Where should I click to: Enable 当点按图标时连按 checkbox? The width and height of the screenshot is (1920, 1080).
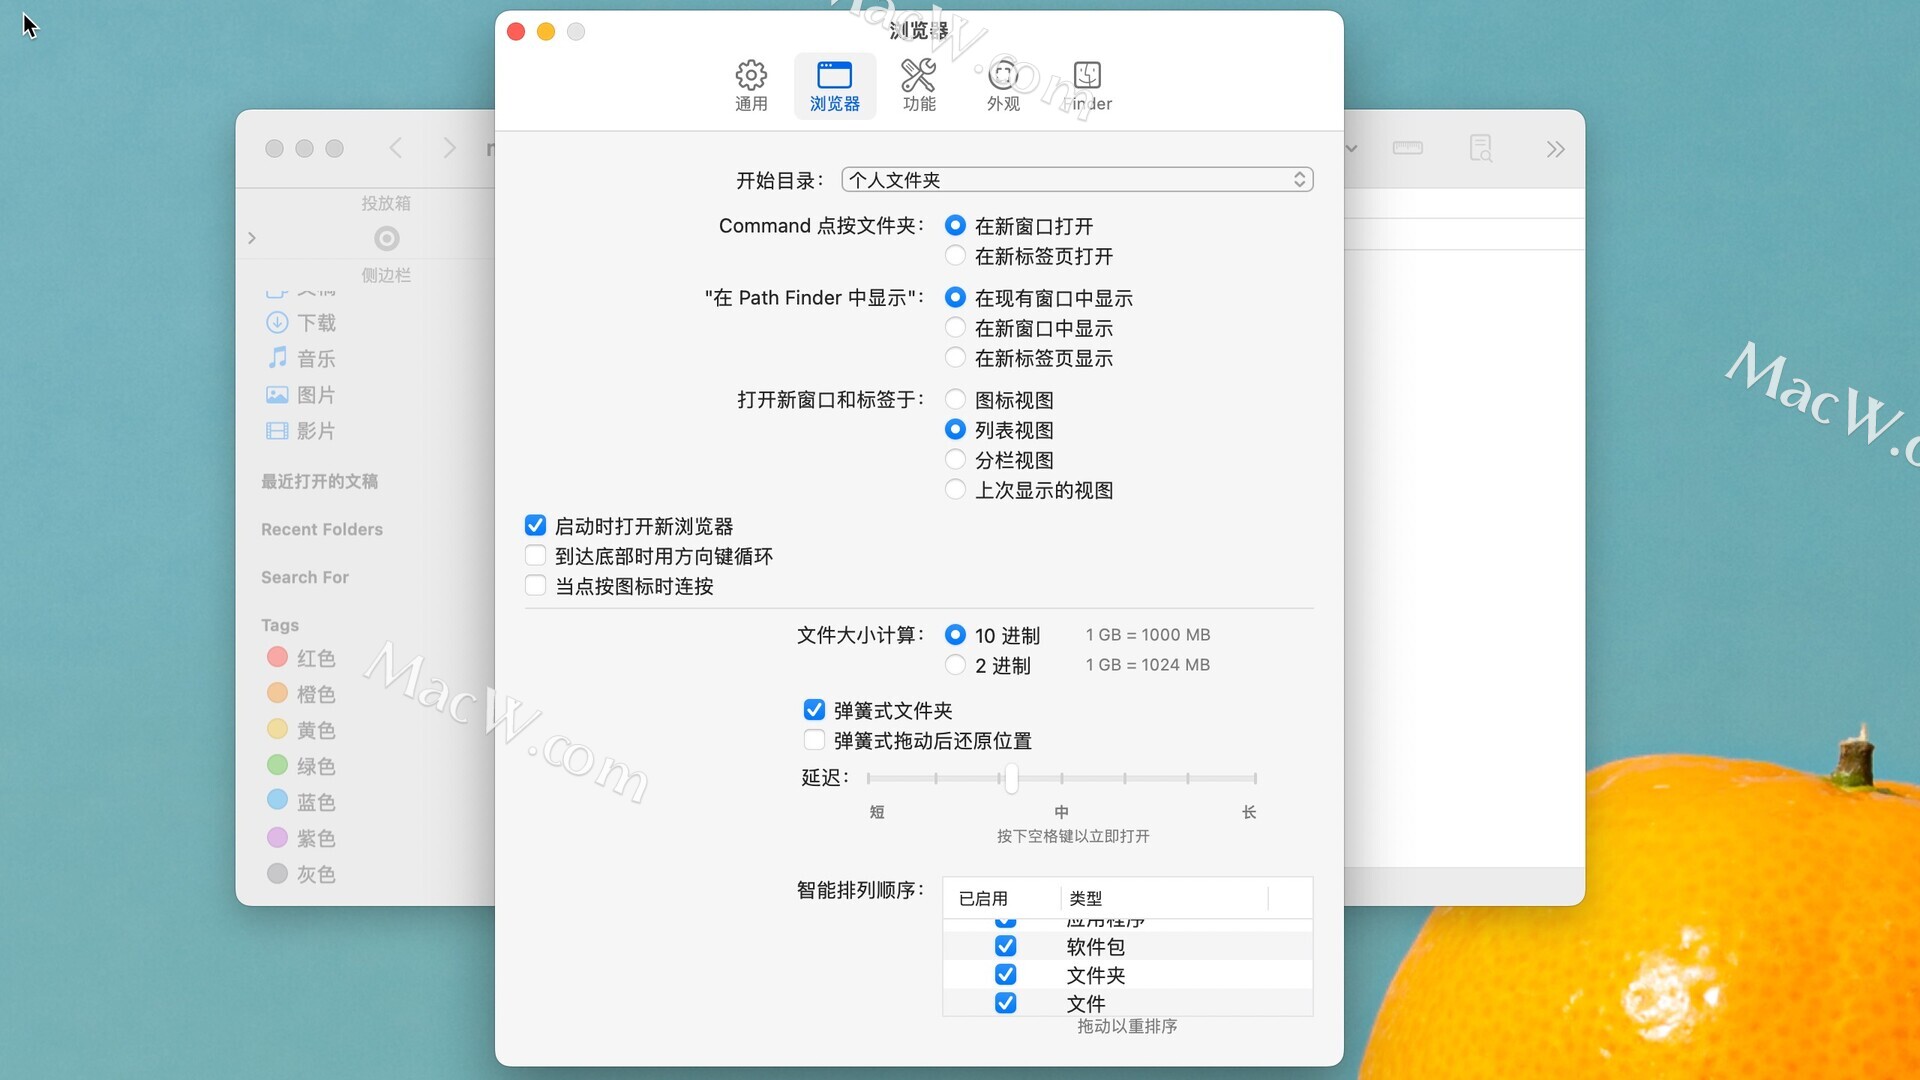point(535,586)
